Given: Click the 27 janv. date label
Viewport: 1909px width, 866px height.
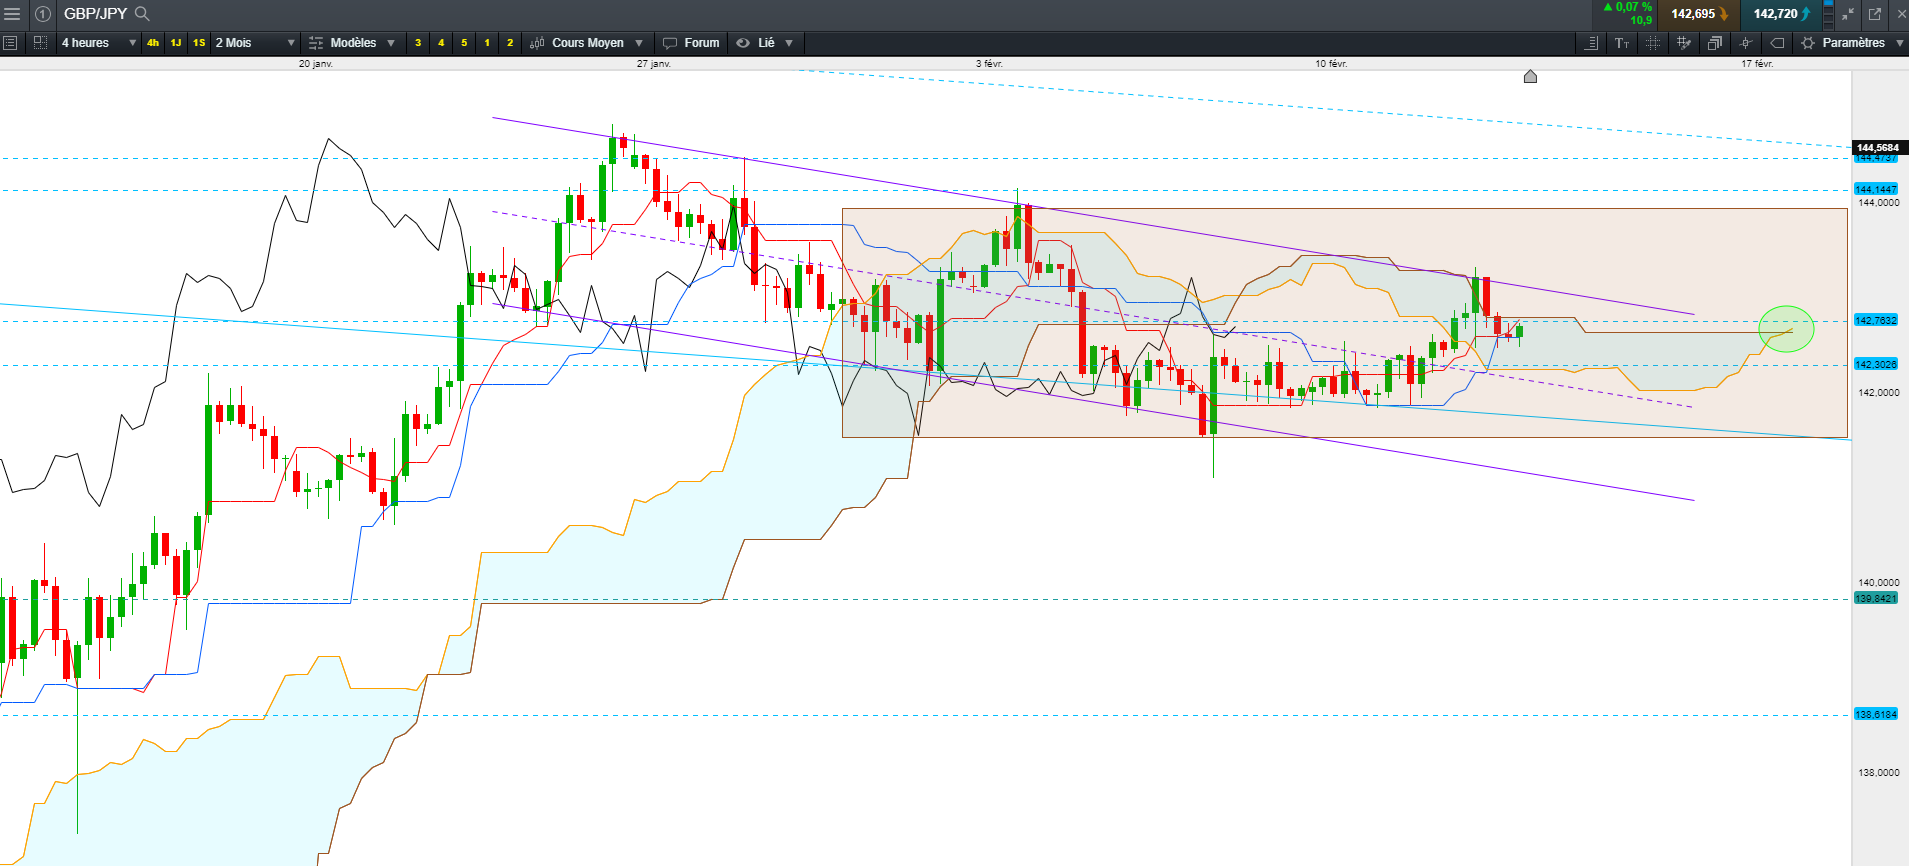Looking at the screenshot, I should [x=654, y=64].
